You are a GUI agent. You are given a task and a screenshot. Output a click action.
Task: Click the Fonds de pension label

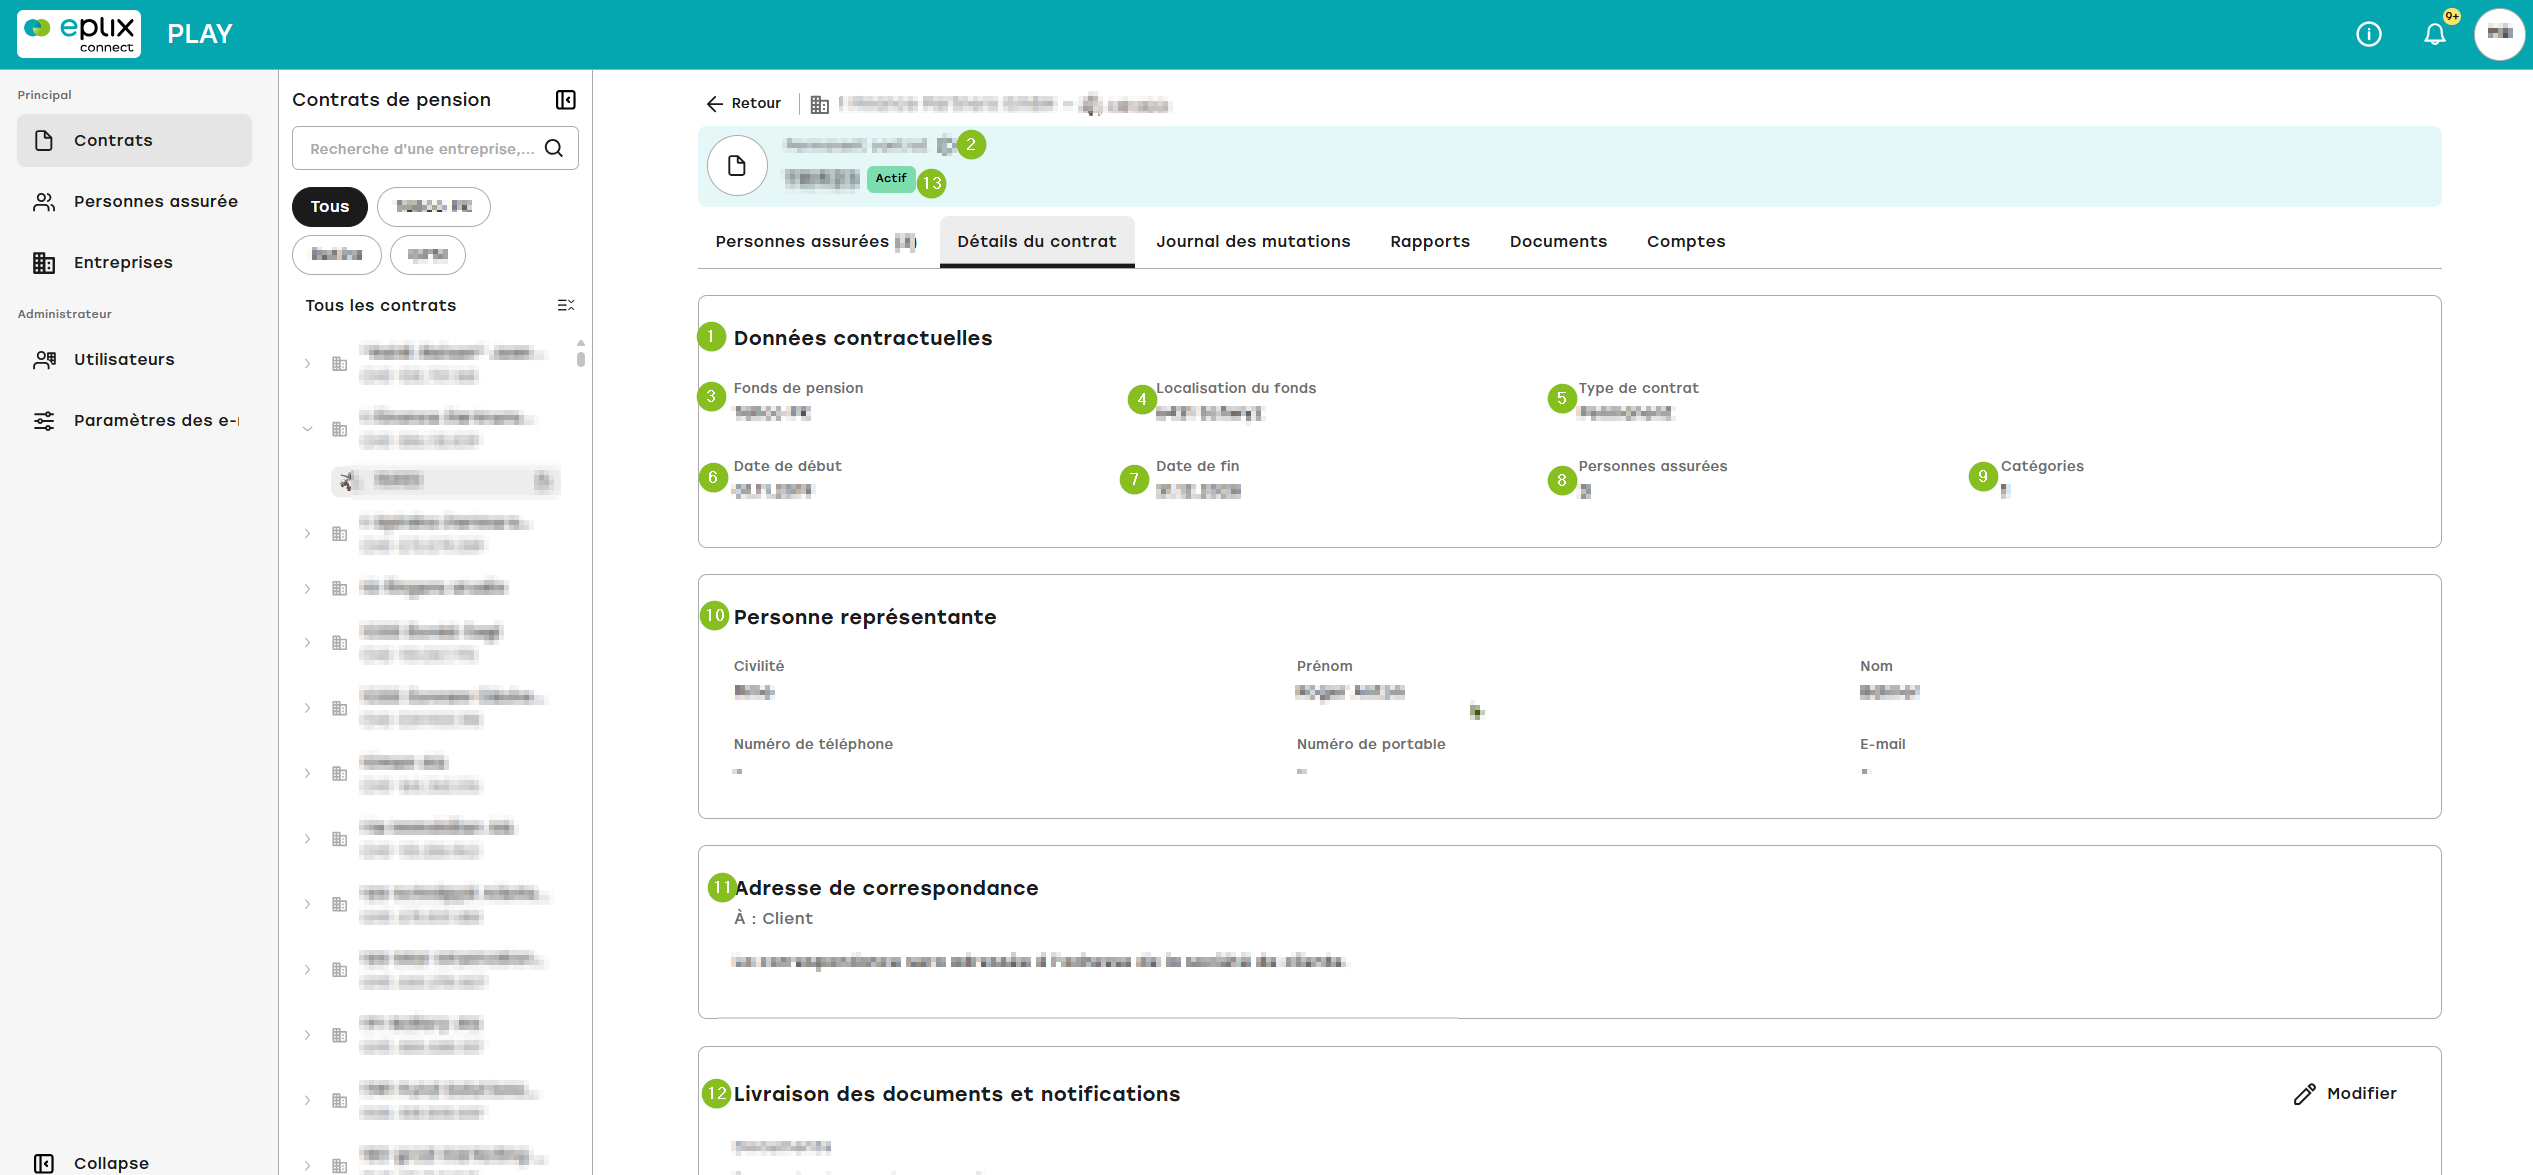(x=798, y=388)
